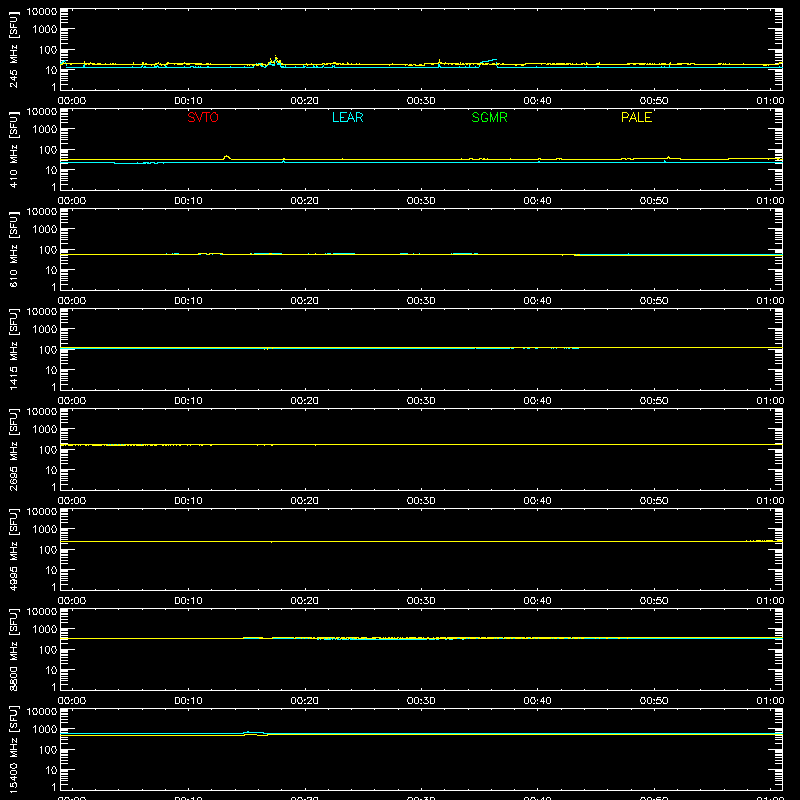Viewport: 800px width, 800px height.
Task: Click the cyan LEAR station legend label
Action: point(347,117)
